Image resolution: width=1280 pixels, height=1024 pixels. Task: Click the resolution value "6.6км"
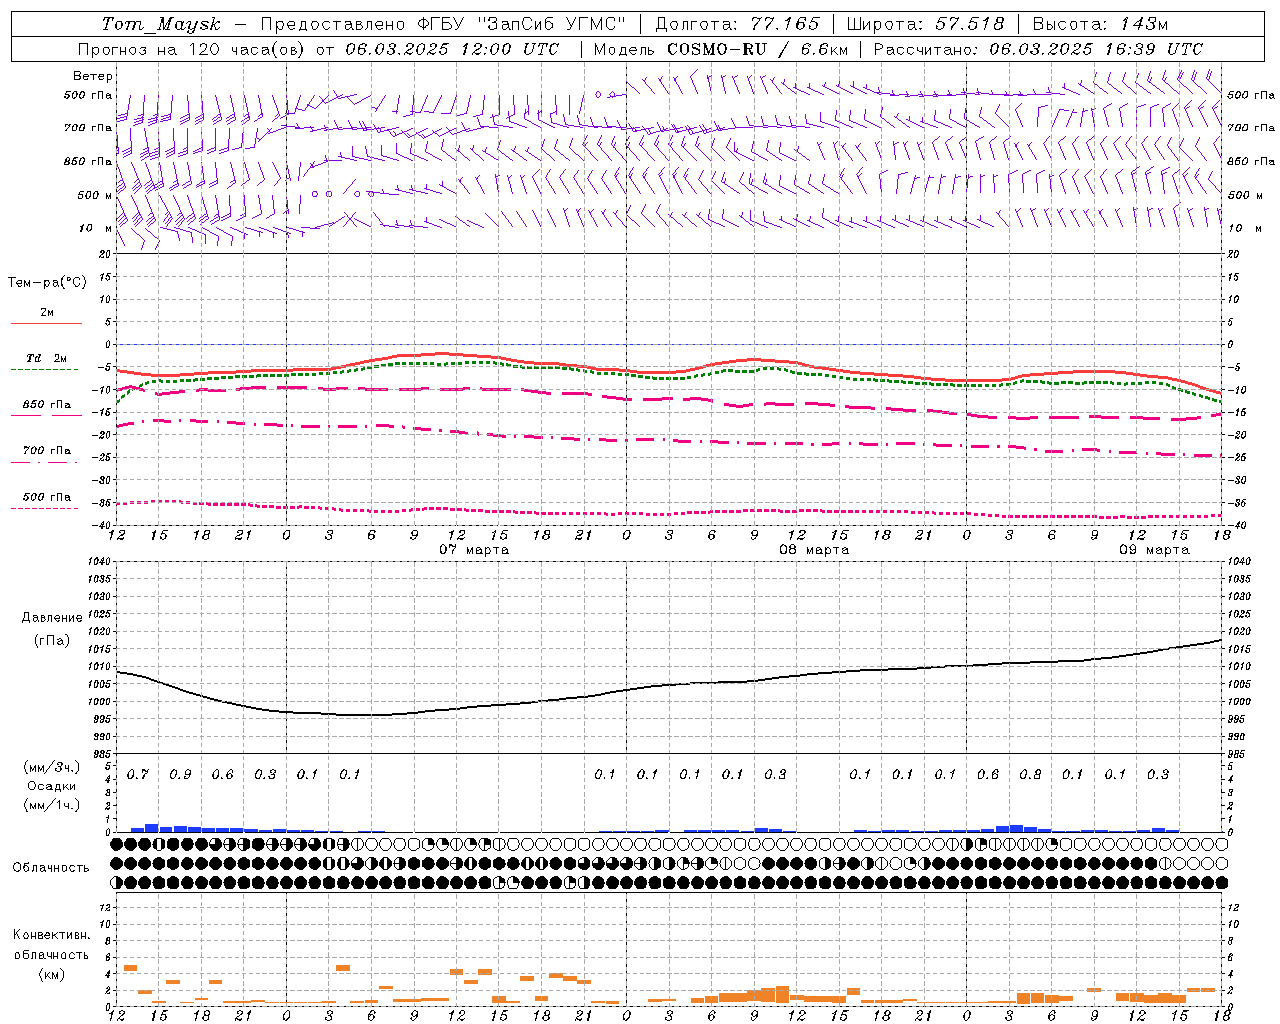824,49
